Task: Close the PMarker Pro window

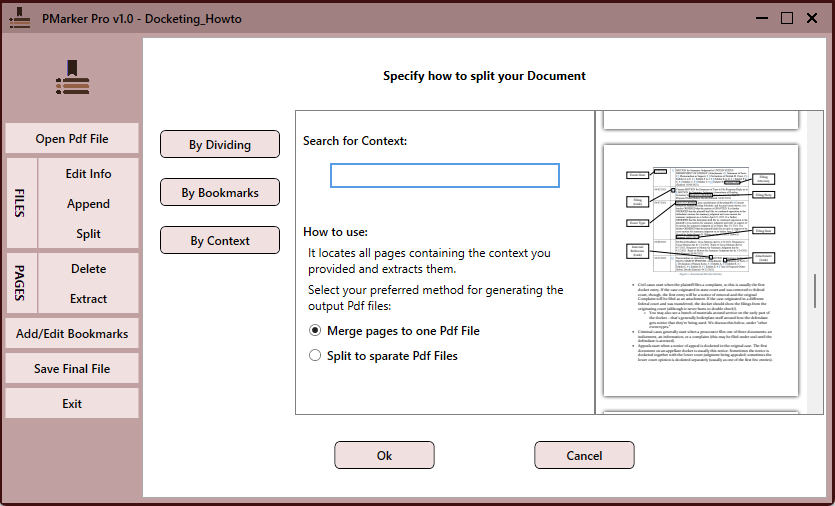Action: (812, 18)
